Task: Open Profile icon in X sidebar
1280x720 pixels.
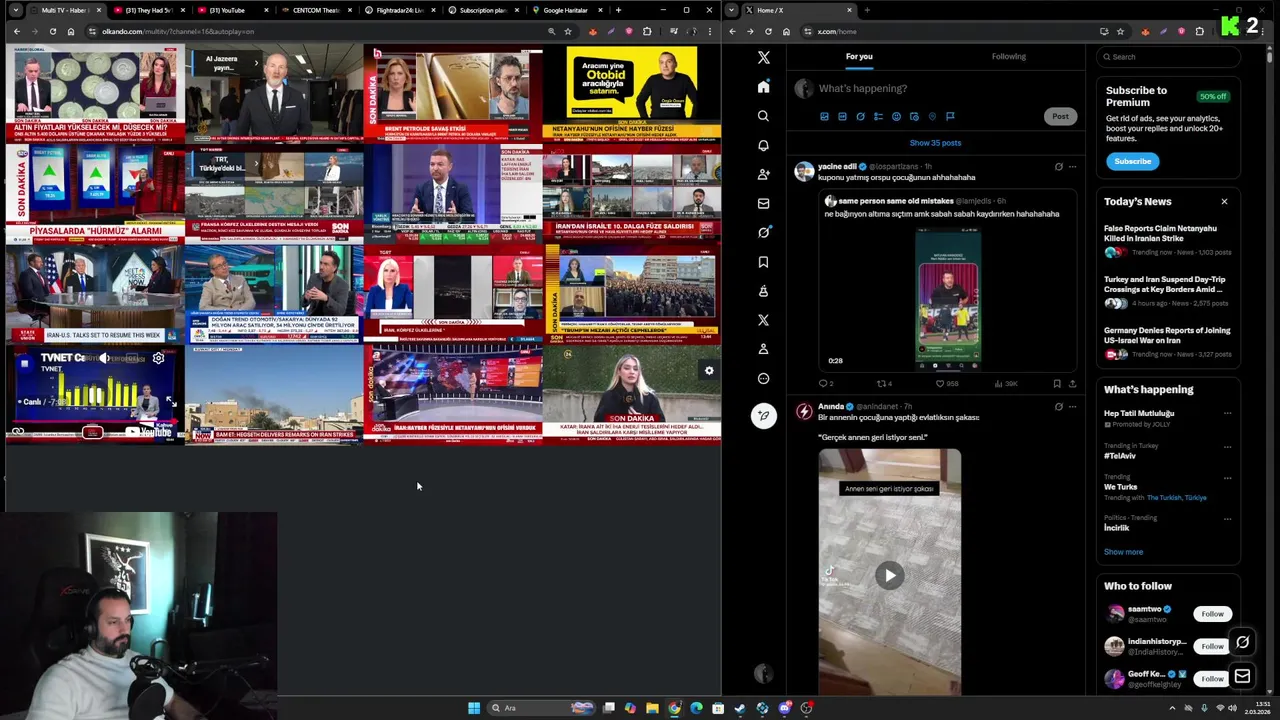Action: point(763,349)
